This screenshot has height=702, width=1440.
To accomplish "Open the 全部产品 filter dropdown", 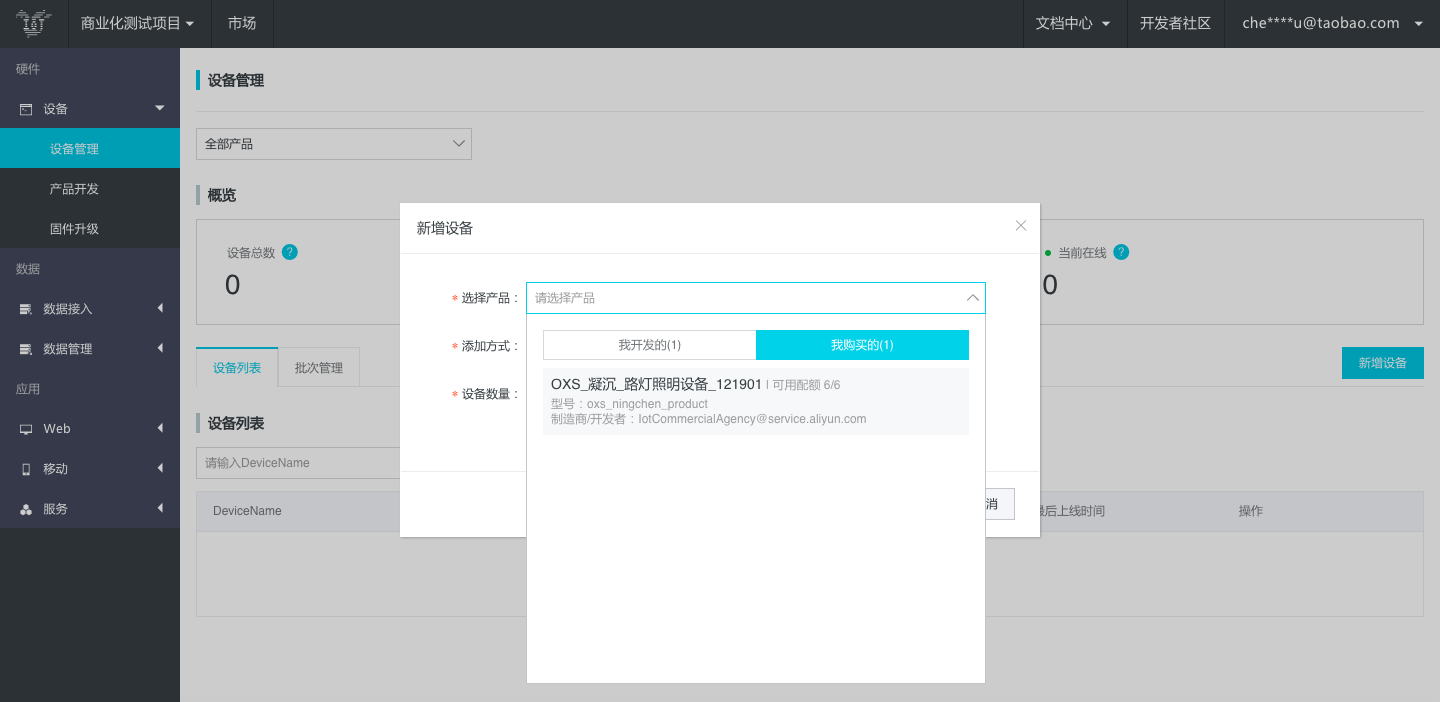I will pos(333,144).
